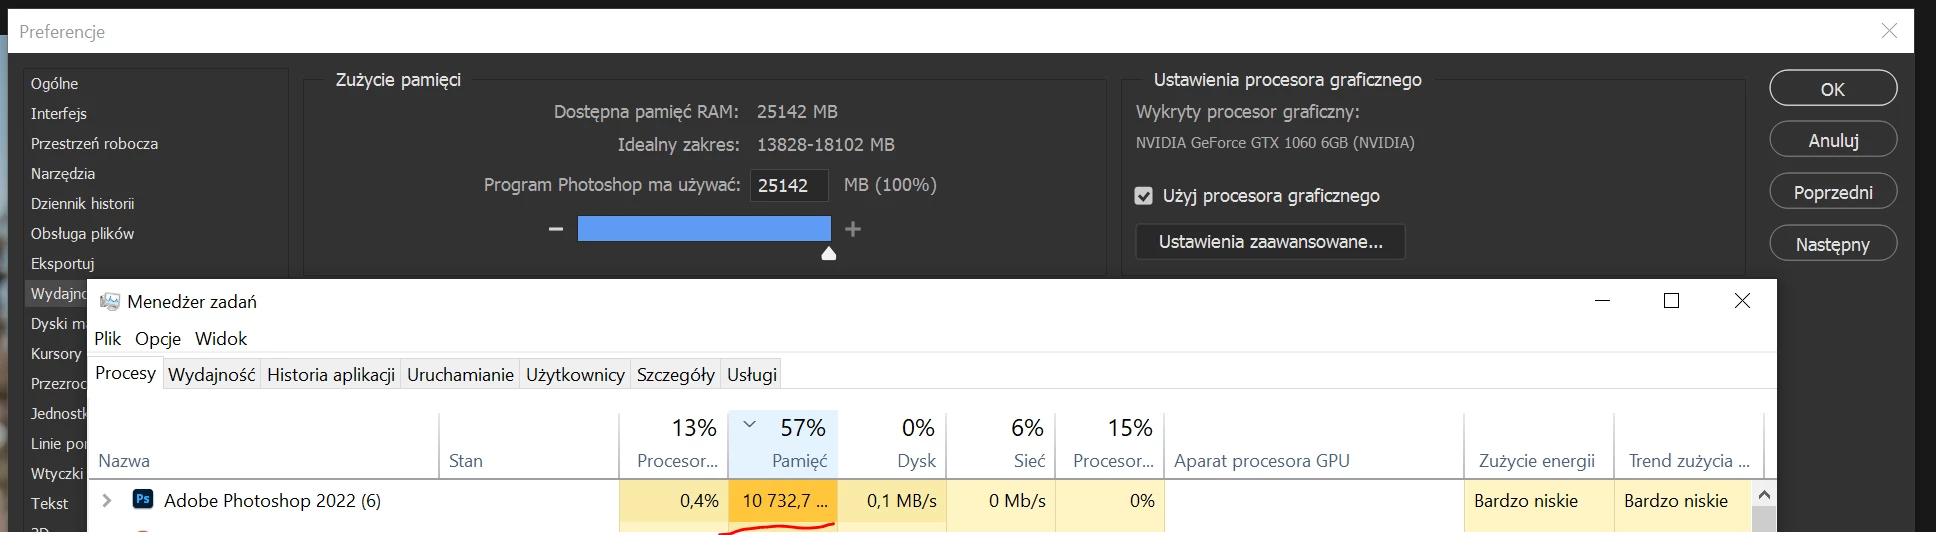1936x535 pixels.
Task: Click the Adobe Photoshop 2022 (6) process name
Action: [272, 501]
